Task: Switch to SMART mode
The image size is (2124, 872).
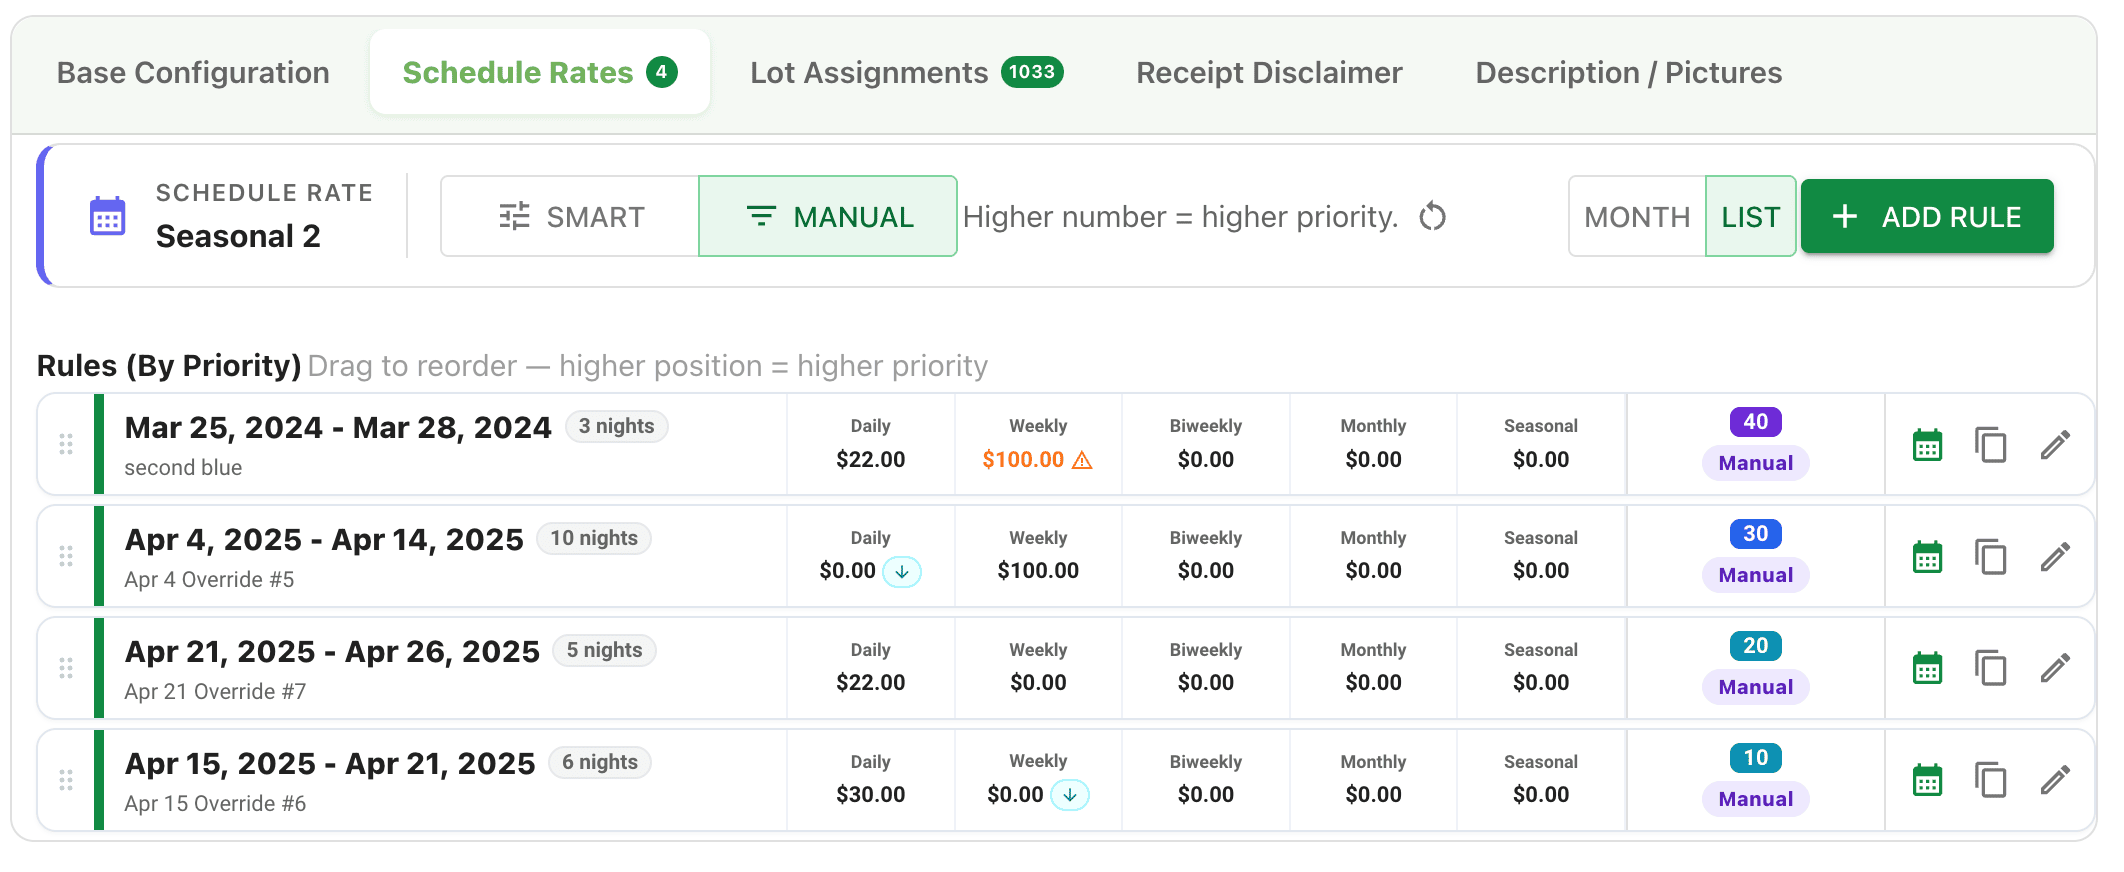Action: pyautogui.click(x=570, y=216)
